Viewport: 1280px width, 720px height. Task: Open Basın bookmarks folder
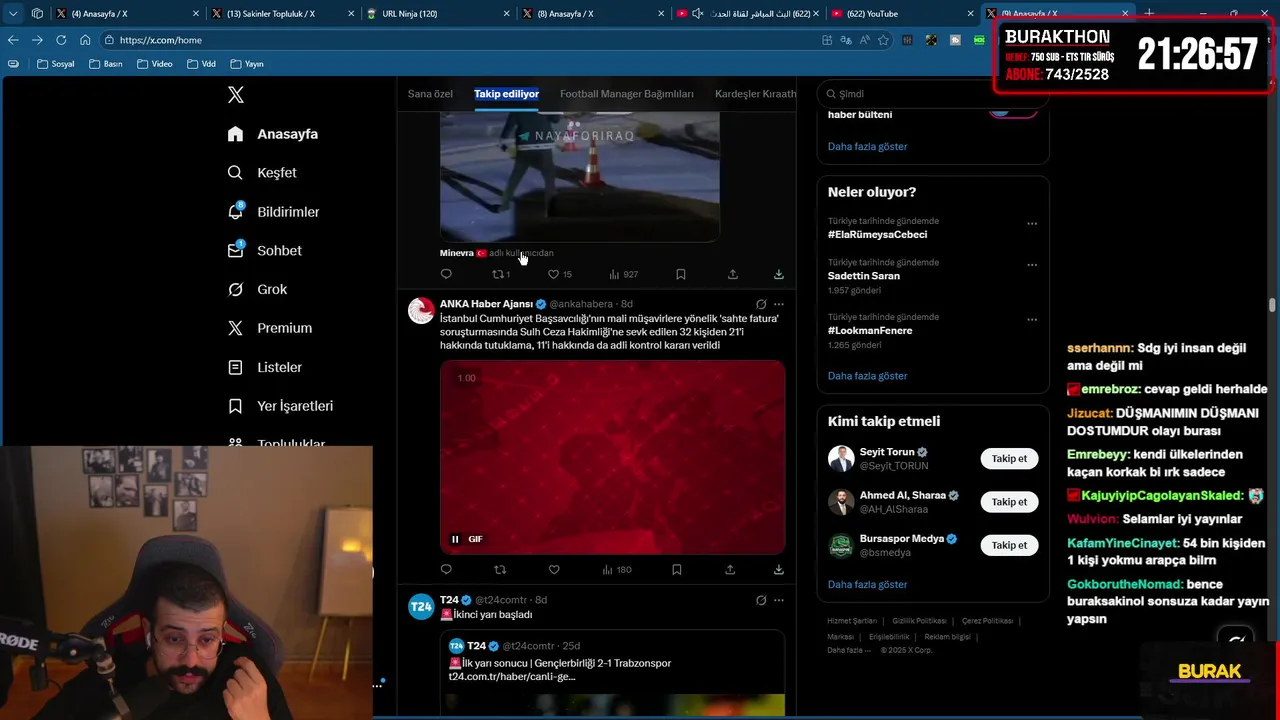[106, 64]
